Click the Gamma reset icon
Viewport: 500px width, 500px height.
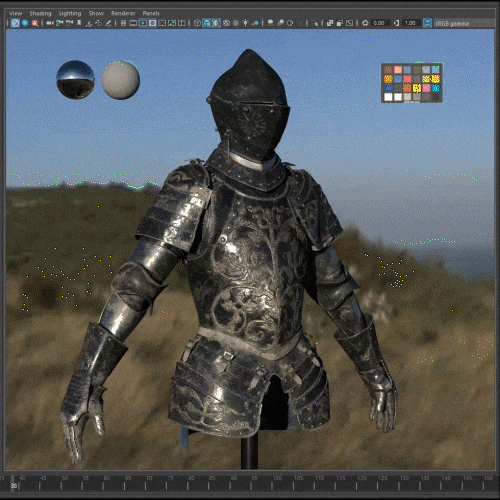pyautogui.click(x=396, y=23)
